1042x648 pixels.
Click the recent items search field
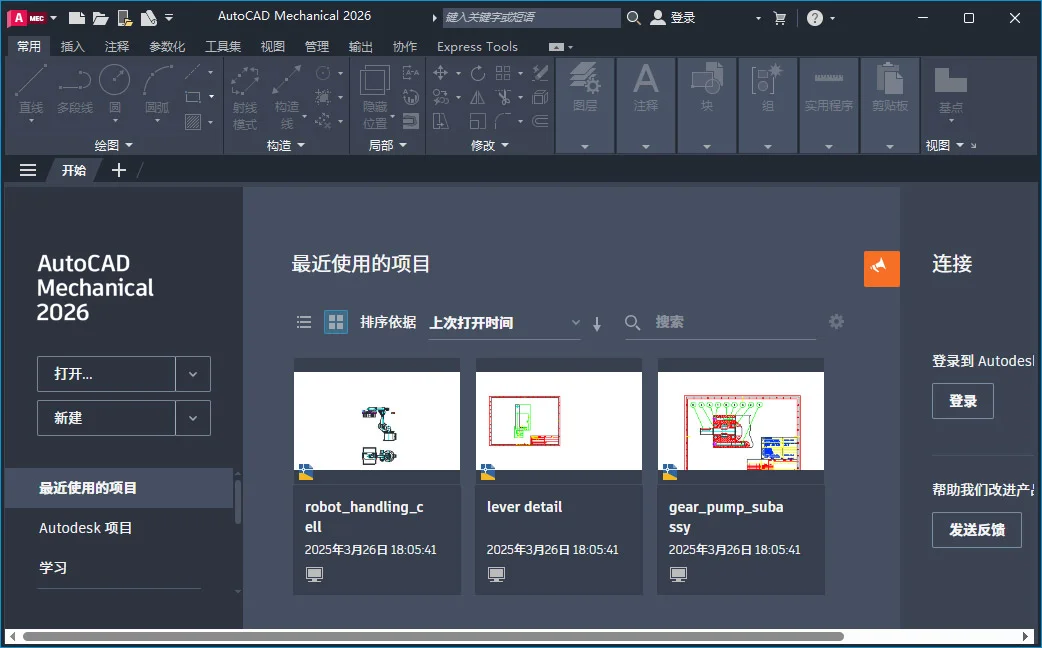click(x=720, y=322)
